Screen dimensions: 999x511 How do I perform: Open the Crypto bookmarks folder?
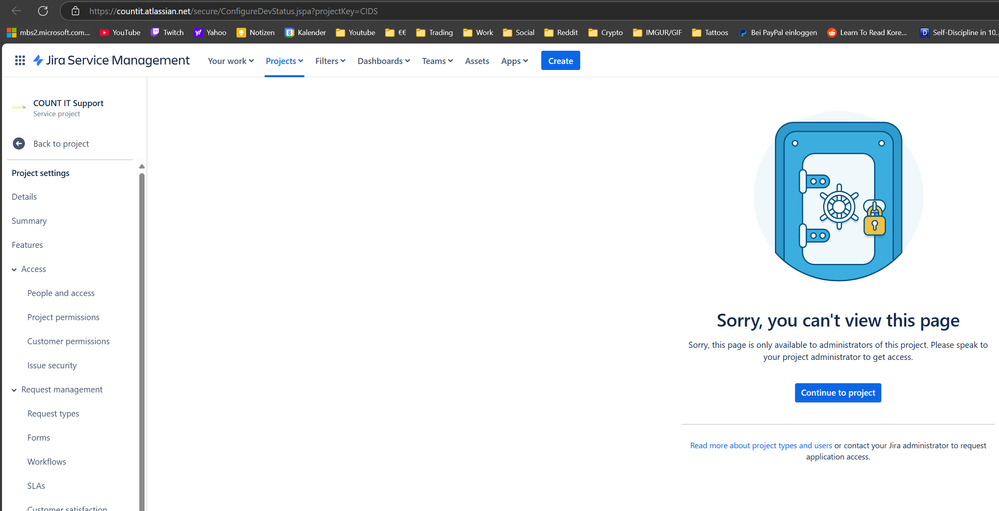click(x=605, y=32)
